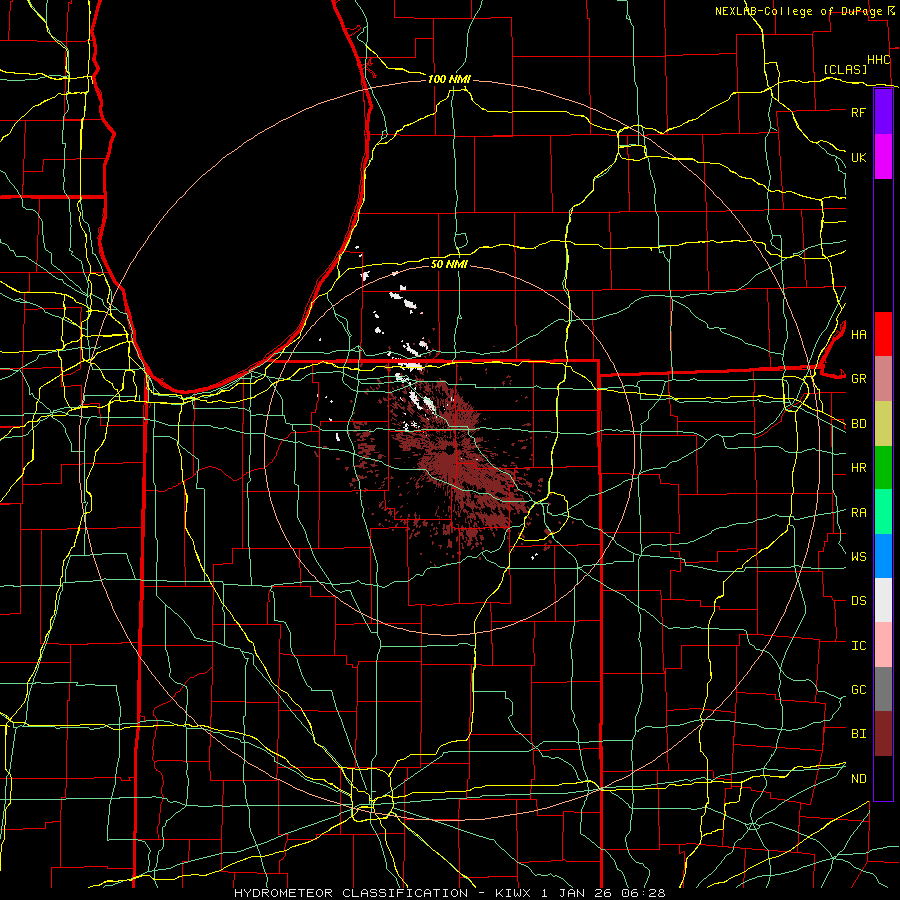Click the 'IC' legend label

coord(858,646)
